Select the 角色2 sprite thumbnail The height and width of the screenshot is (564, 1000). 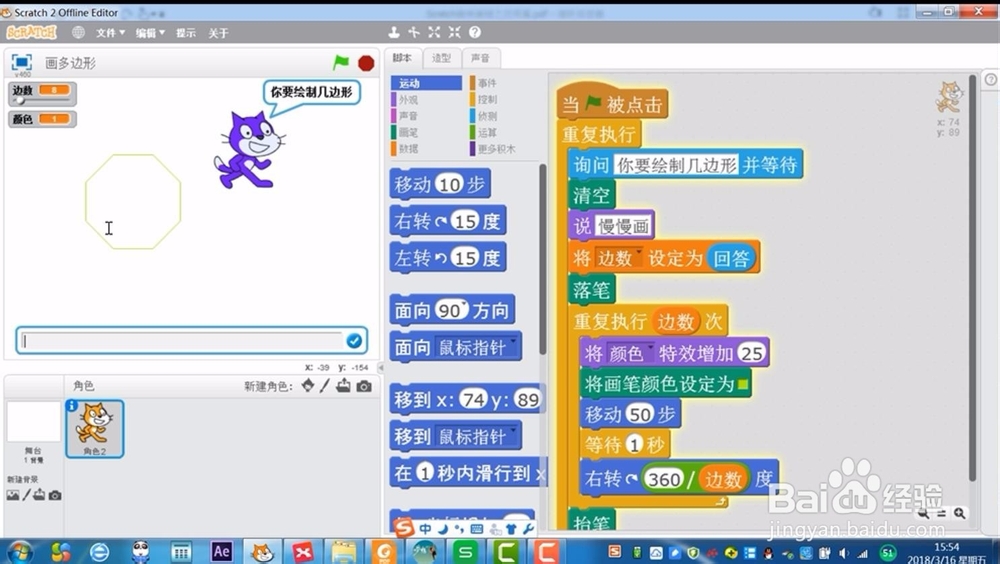(94, 428)
